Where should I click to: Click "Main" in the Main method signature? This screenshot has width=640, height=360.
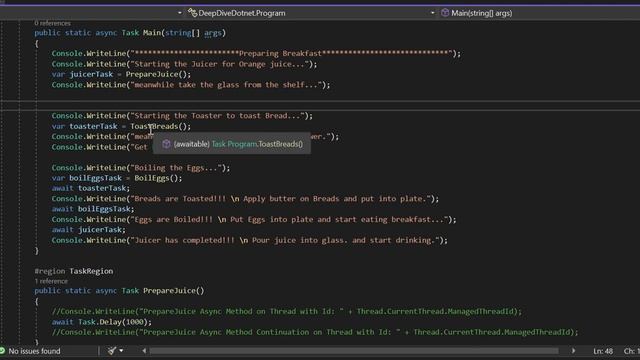pyautogui.click(x=152, y=33)
